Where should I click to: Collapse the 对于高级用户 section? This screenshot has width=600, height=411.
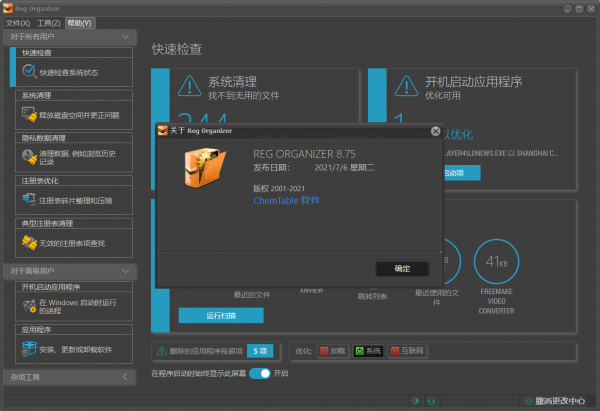pyautogui.click(x=125, y=271)
